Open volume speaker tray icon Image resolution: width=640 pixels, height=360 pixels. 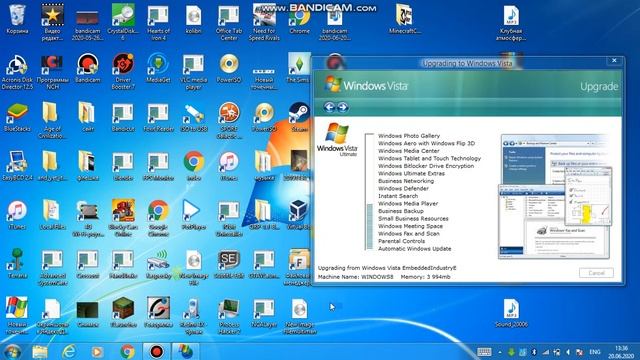tap(568, 352)
